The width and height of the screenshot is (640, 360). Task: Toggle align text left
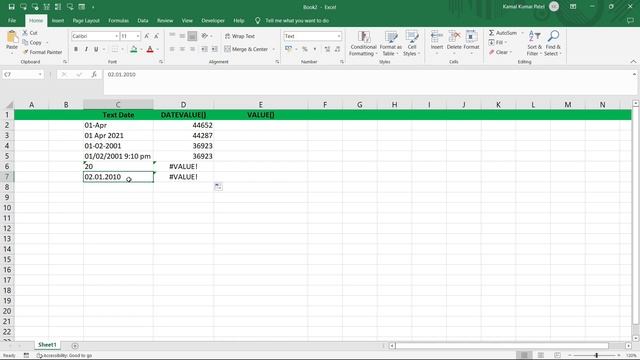[x=172, y=49]
